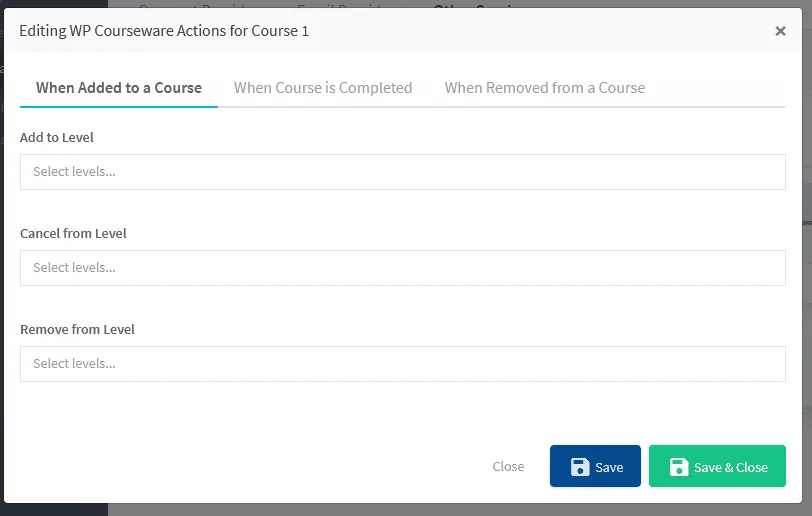Open the Add to Level selector

click(402, 172)
